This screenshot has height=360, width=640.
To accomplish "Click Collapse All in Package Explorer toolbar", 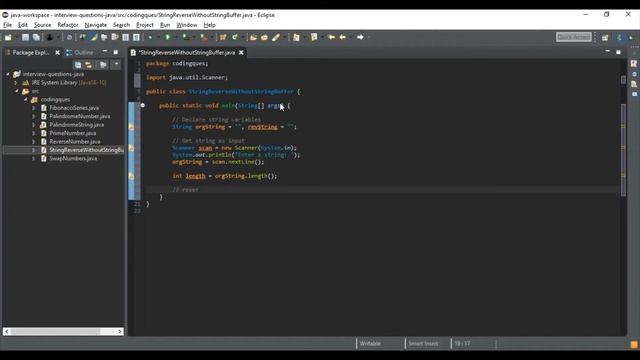I will pos(78,65).
